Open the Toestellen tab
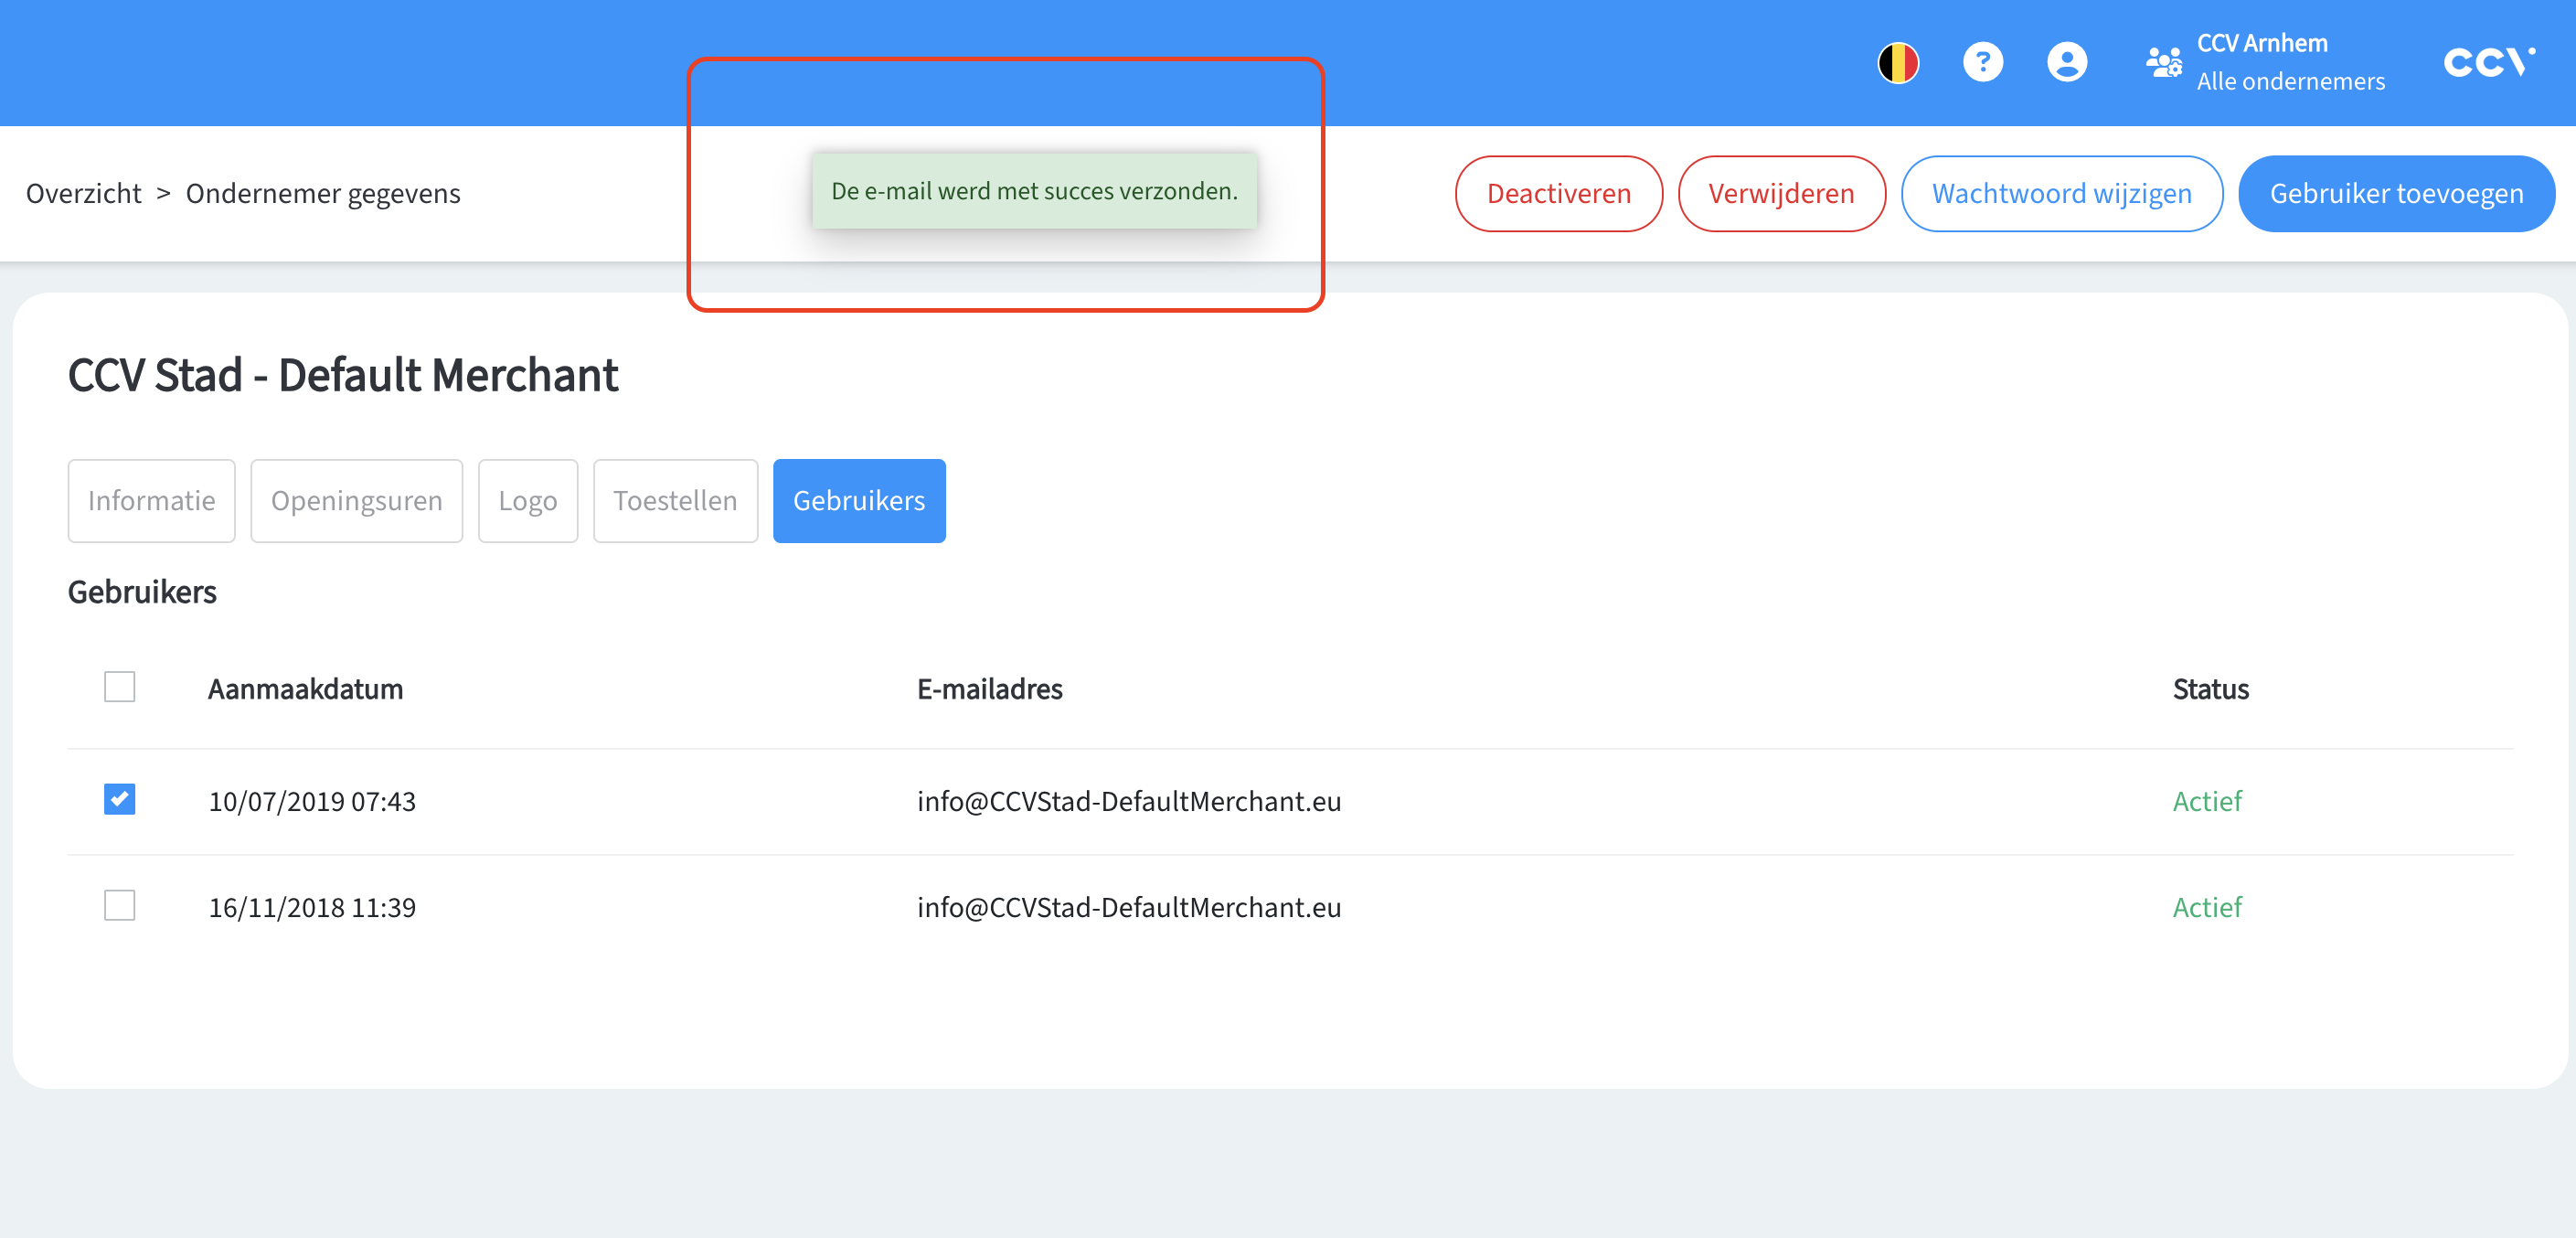 tap(675, 501)
